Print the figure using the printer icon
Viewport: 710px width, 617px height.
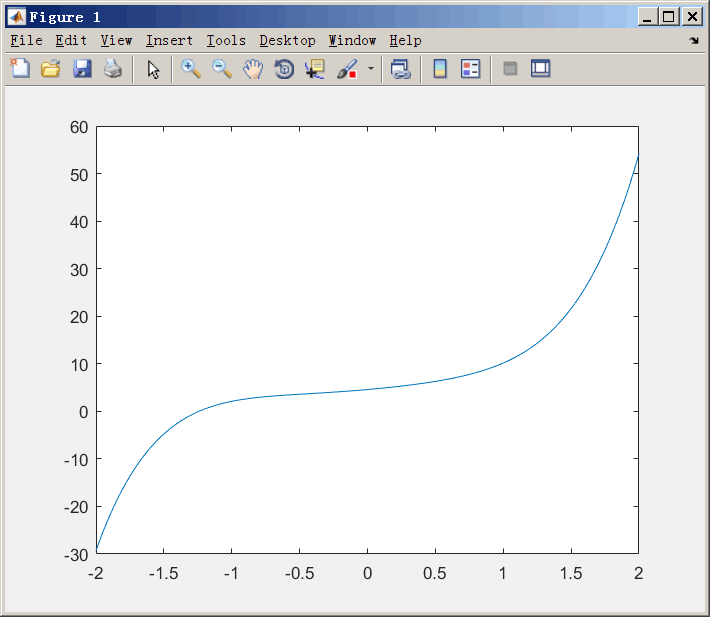113,69
